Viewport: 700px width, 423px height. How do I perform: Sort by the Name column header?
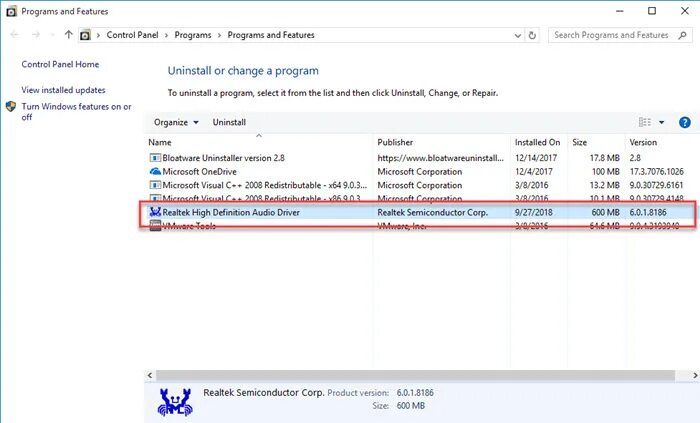coord(160,142)
